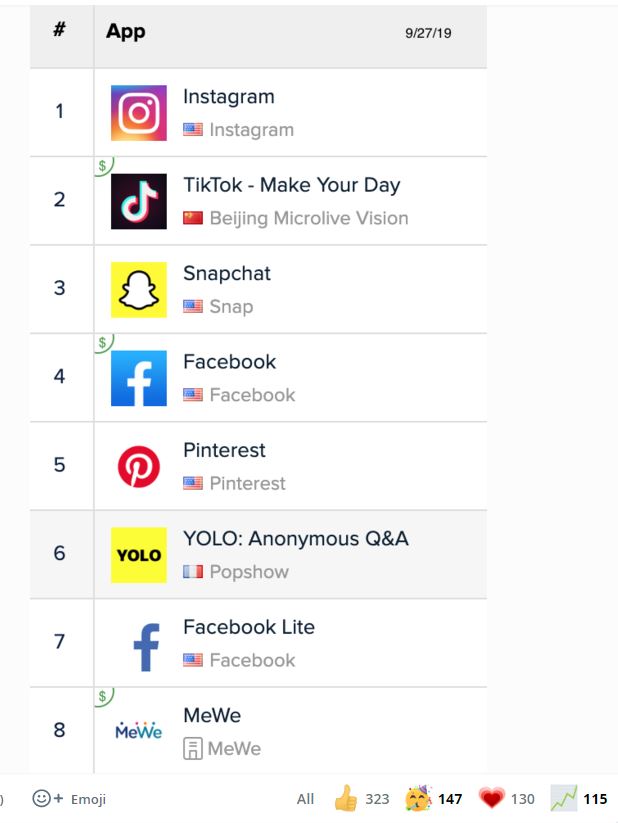Click the Popshow publisher name
Image resolution: width=618 pixels, height=823 pixels.
click(x=249, y=572)
